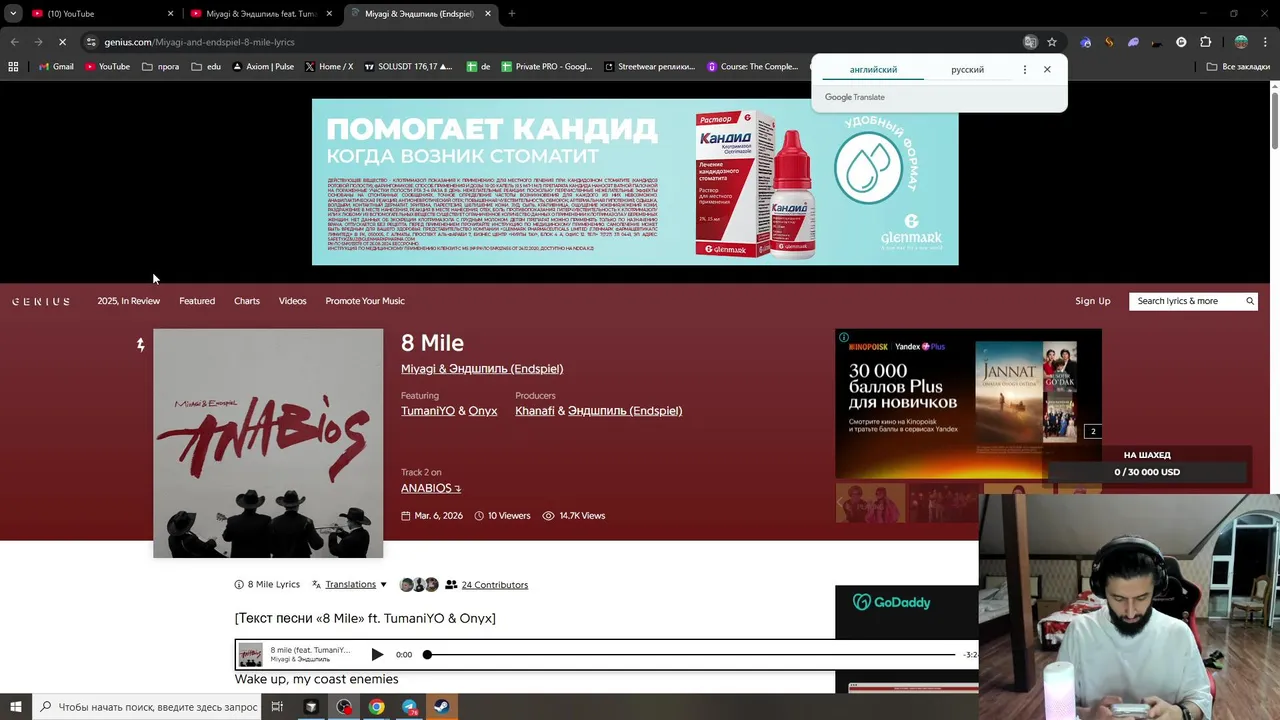Switch to the second Miyagi & Эндшпиль feat. YouTube tab
The height and width of the screenshot is (720, 1280).
[260, 14]
